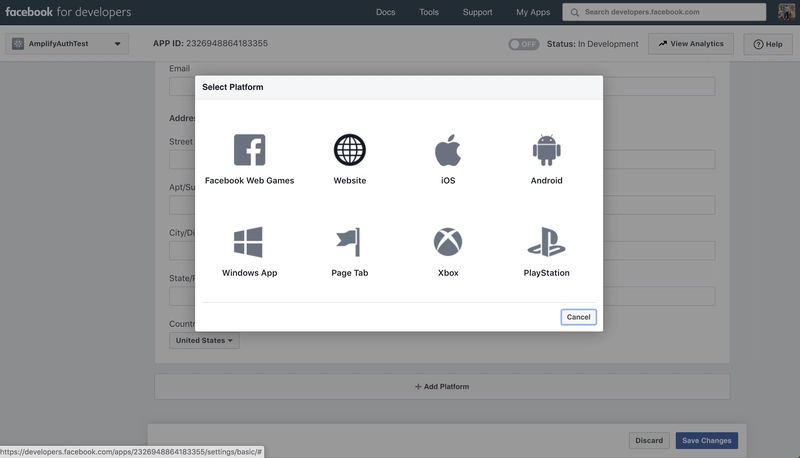Toggle the app status OFF switch
Screen dimensions: 800x458
click(x=523, y=44)
